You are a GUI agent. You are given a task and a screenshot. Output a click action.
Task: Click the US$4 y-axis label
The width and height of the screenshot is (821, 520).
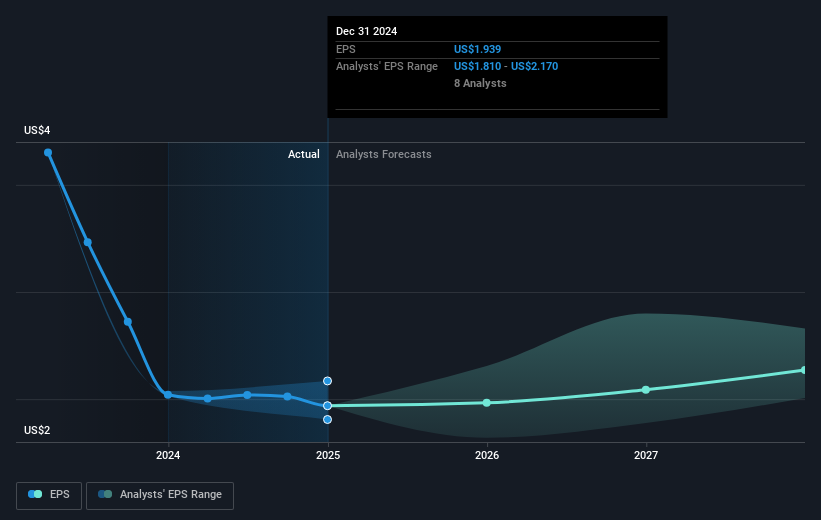pos(37,130)
